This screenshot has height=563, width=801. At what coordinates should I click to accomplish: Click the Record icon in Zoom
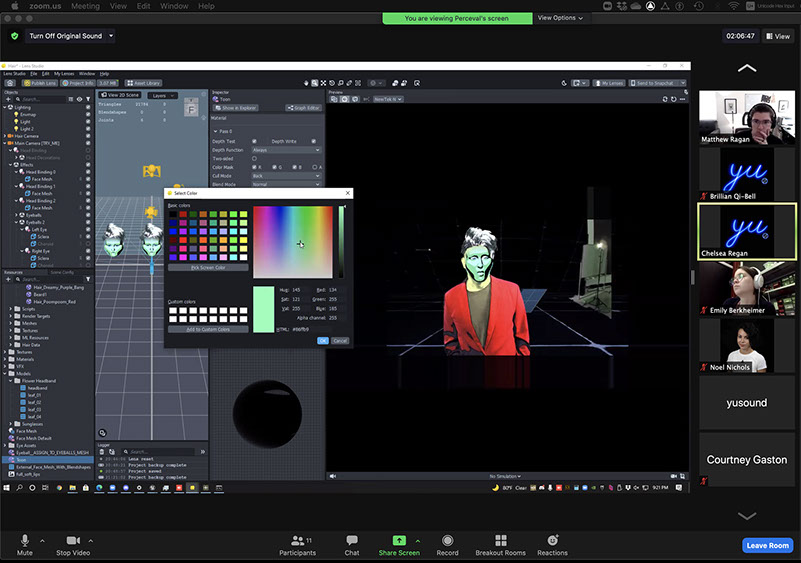[447, 540]
